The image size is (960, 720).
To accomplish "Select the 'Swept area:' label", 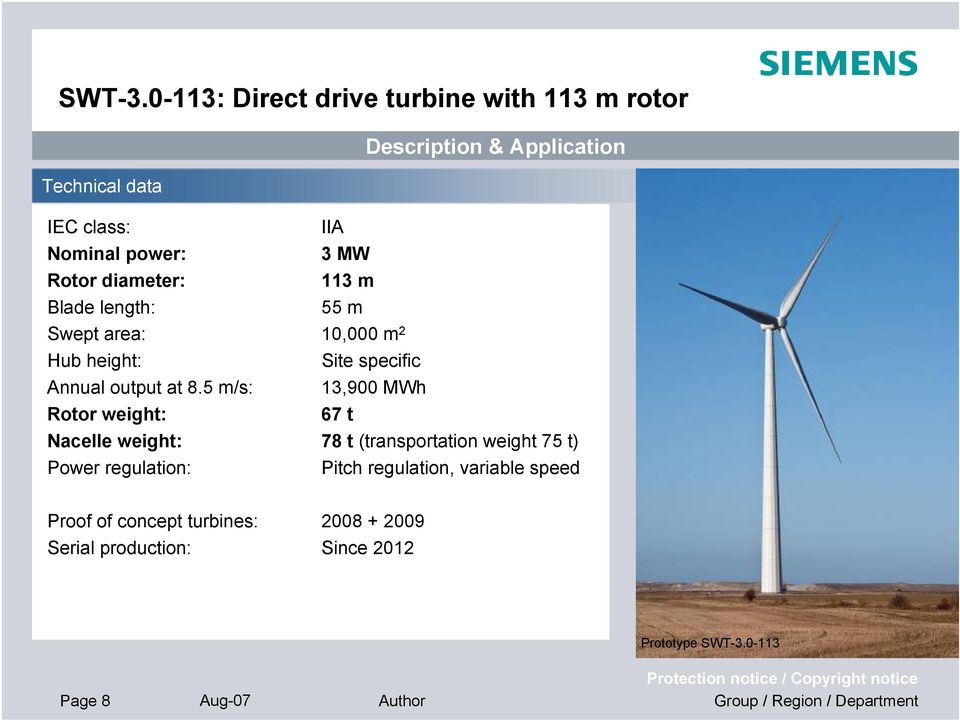I will pos(96,334).
